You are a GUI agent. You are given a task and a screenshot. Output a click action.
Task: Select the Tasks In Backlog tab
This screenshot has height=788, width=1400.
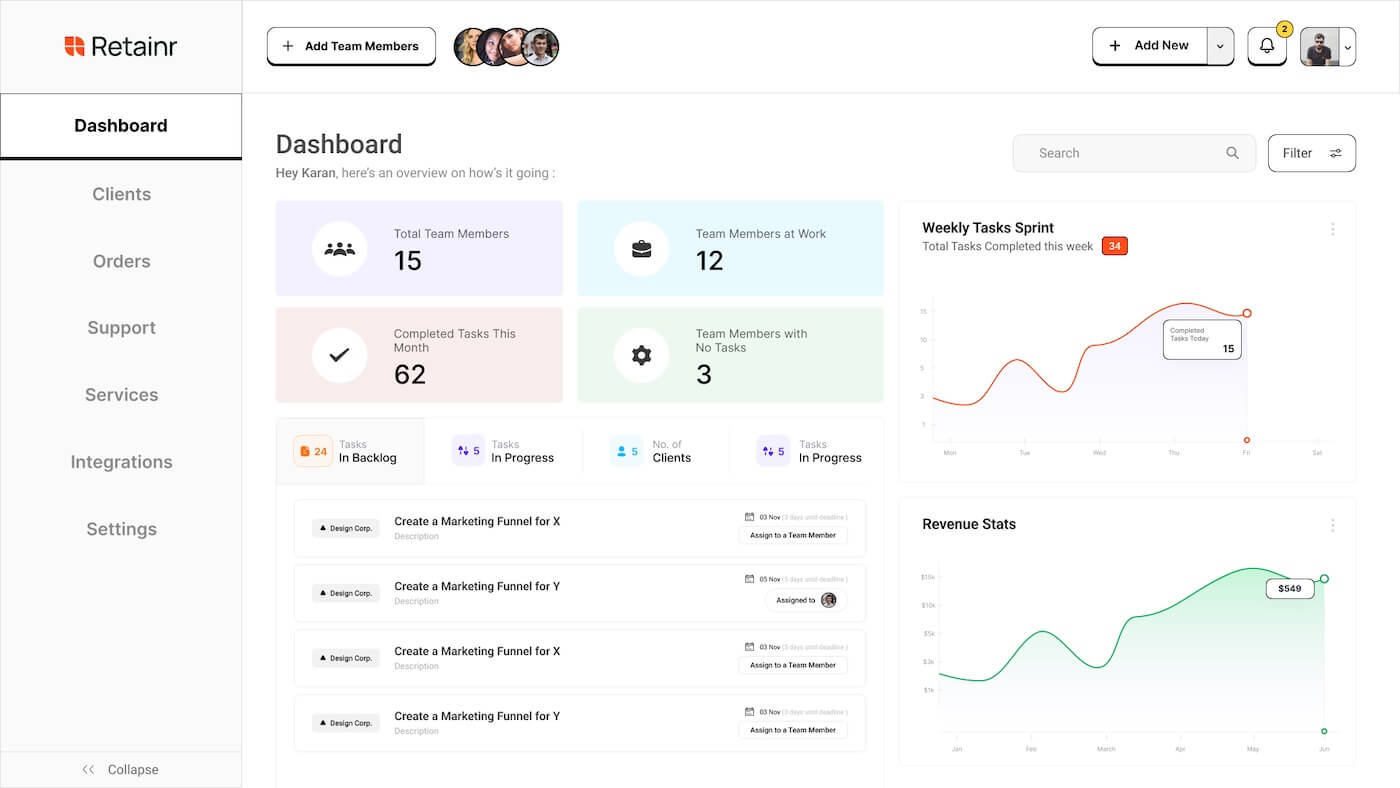pyautogui.click(x=350, y=451)
